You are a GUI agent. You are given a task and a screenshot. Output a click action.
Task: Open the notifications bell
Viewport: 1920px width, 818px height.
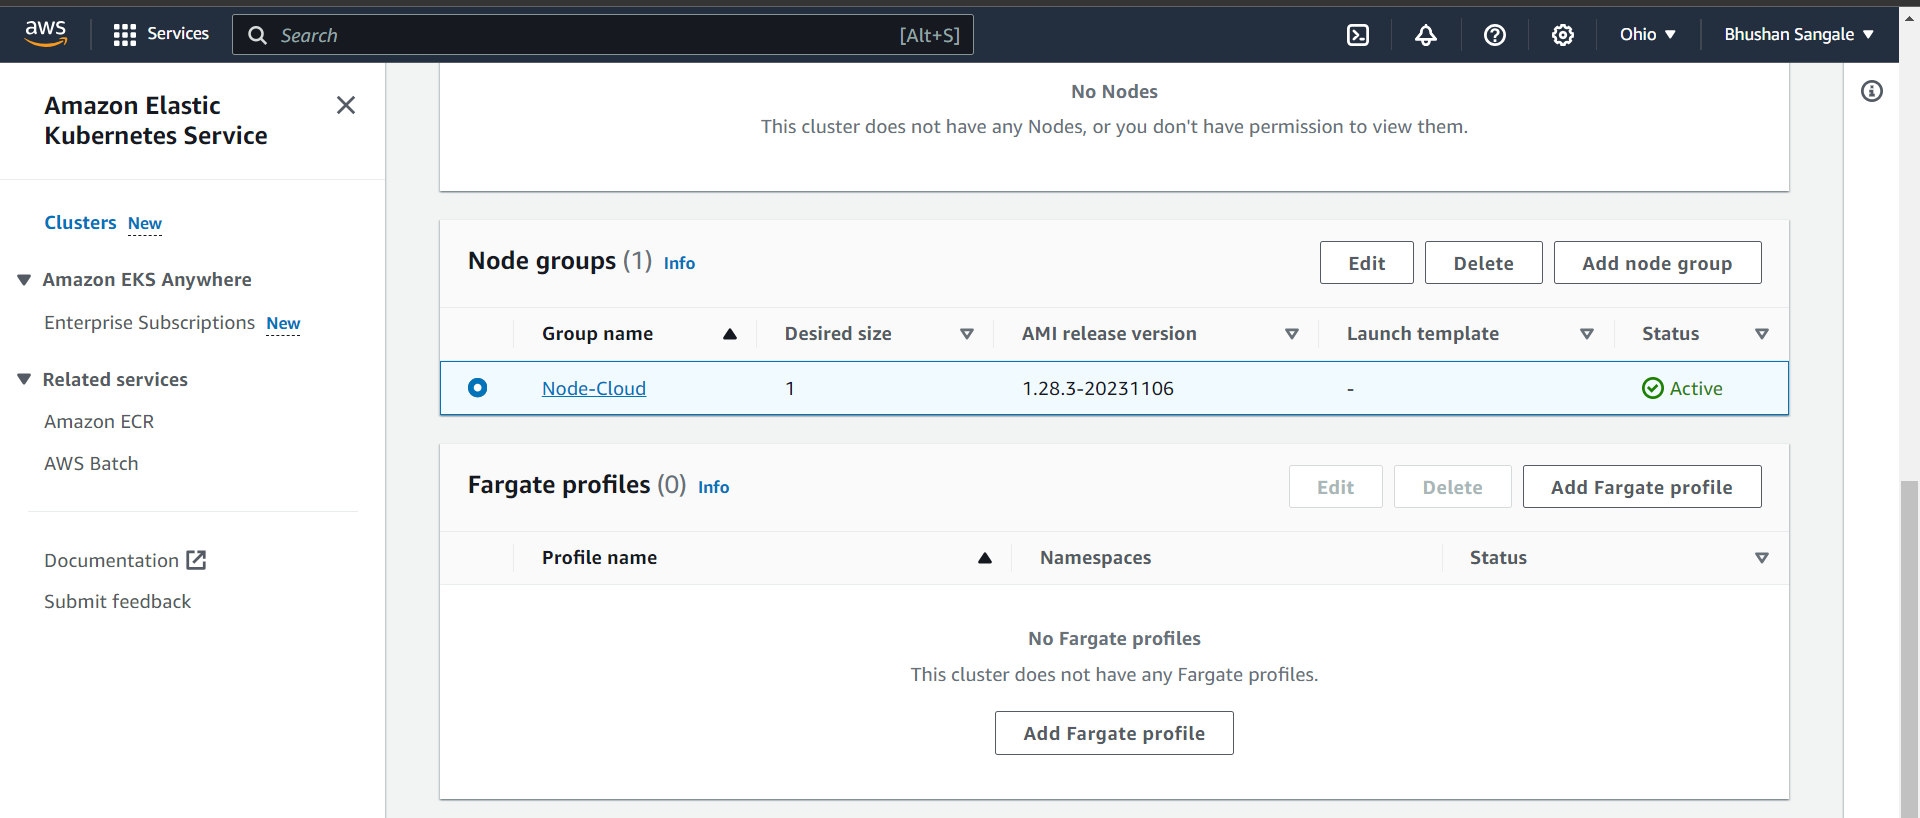[x=1426, y=35]
